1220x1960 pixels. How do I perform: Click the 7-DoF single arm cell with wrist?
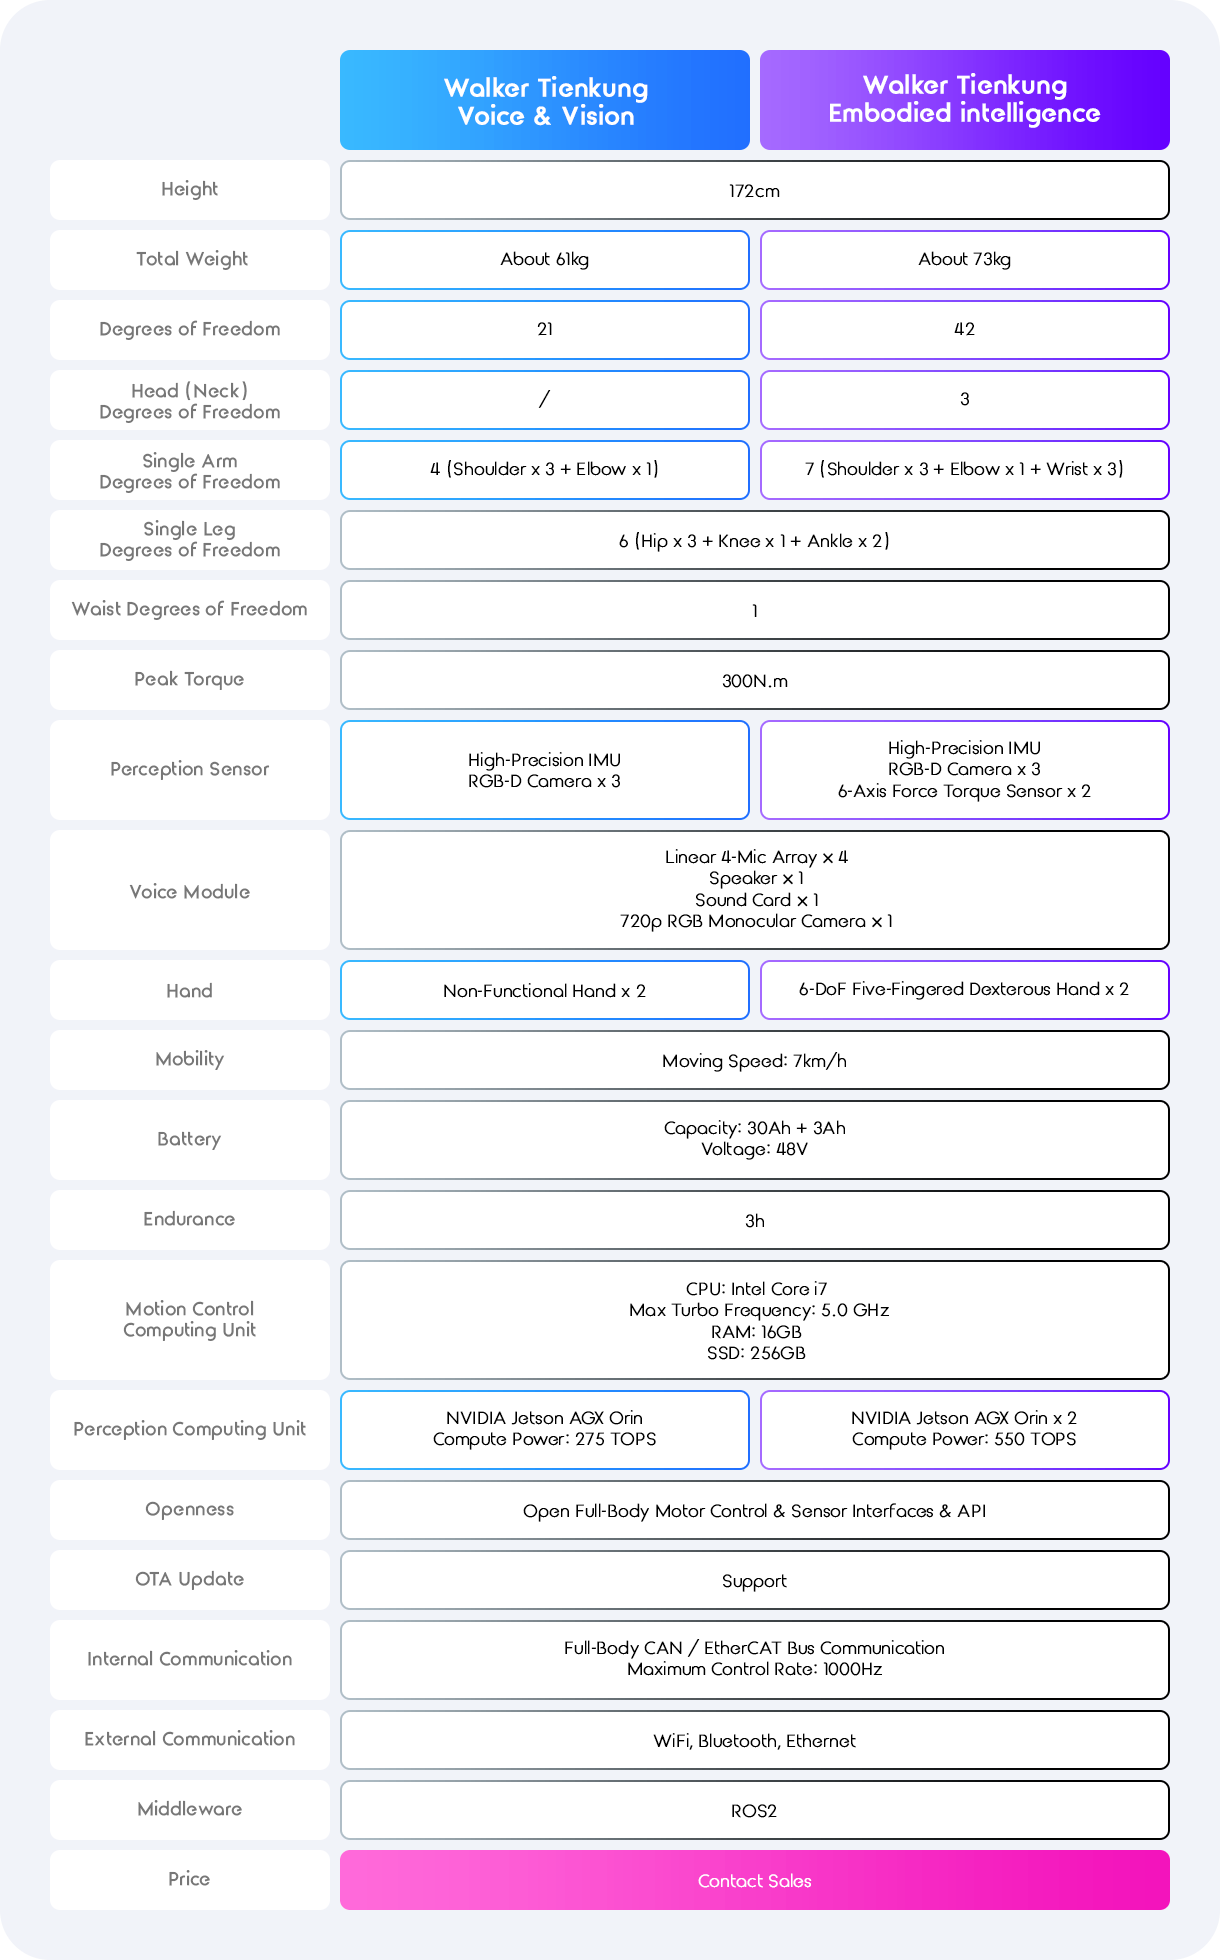click(x=964, y=470)
